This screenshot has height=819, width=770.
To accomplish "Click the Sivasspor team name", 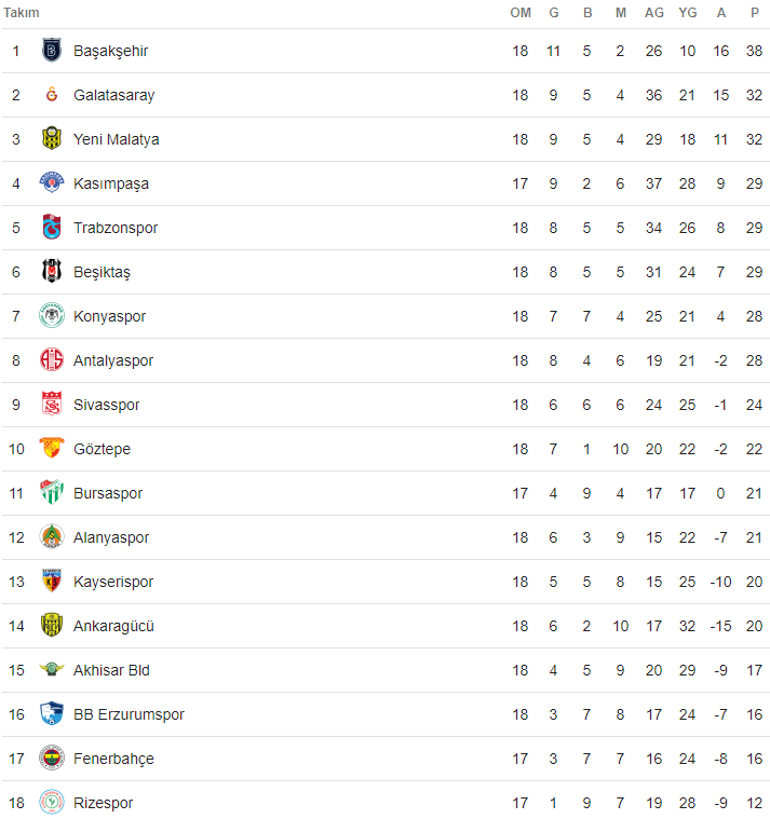I will pos(106,405).
